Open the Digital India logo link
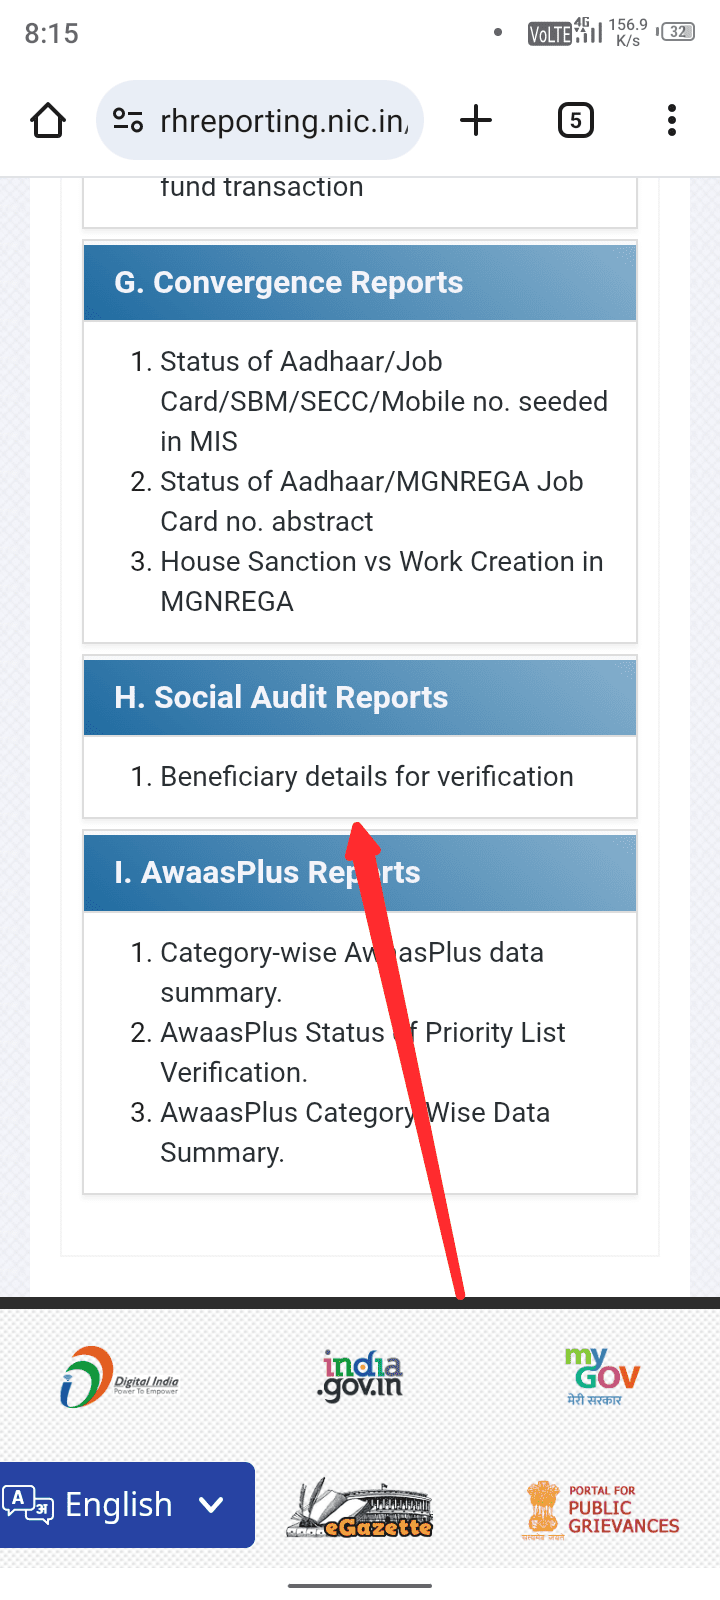 point(119,1377)
